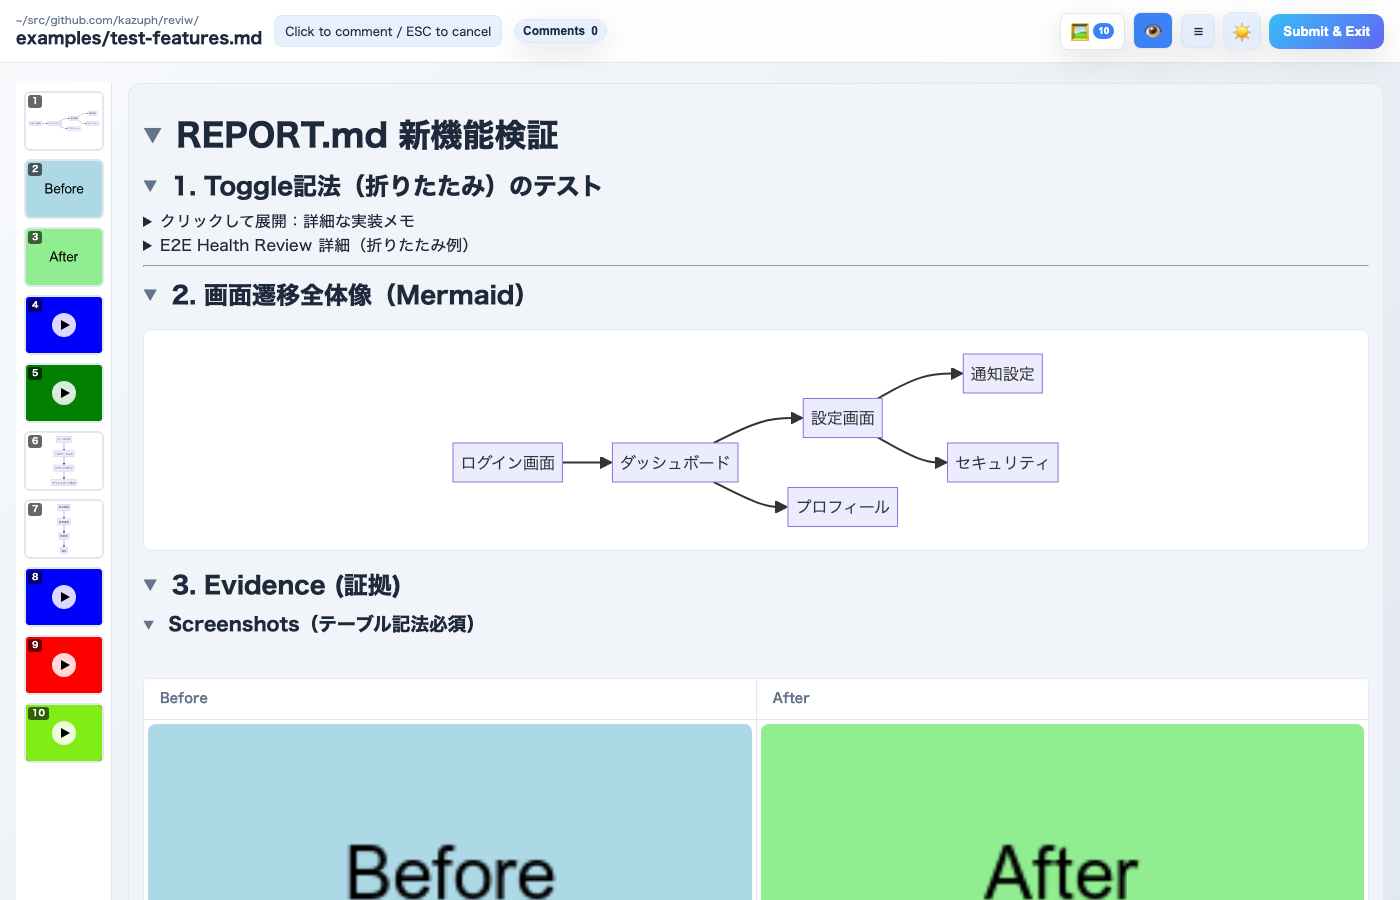Viewport: 1400px width, 900px height.
Task: Click the play icon on red thumbnail 9
Action: [63, 665]
